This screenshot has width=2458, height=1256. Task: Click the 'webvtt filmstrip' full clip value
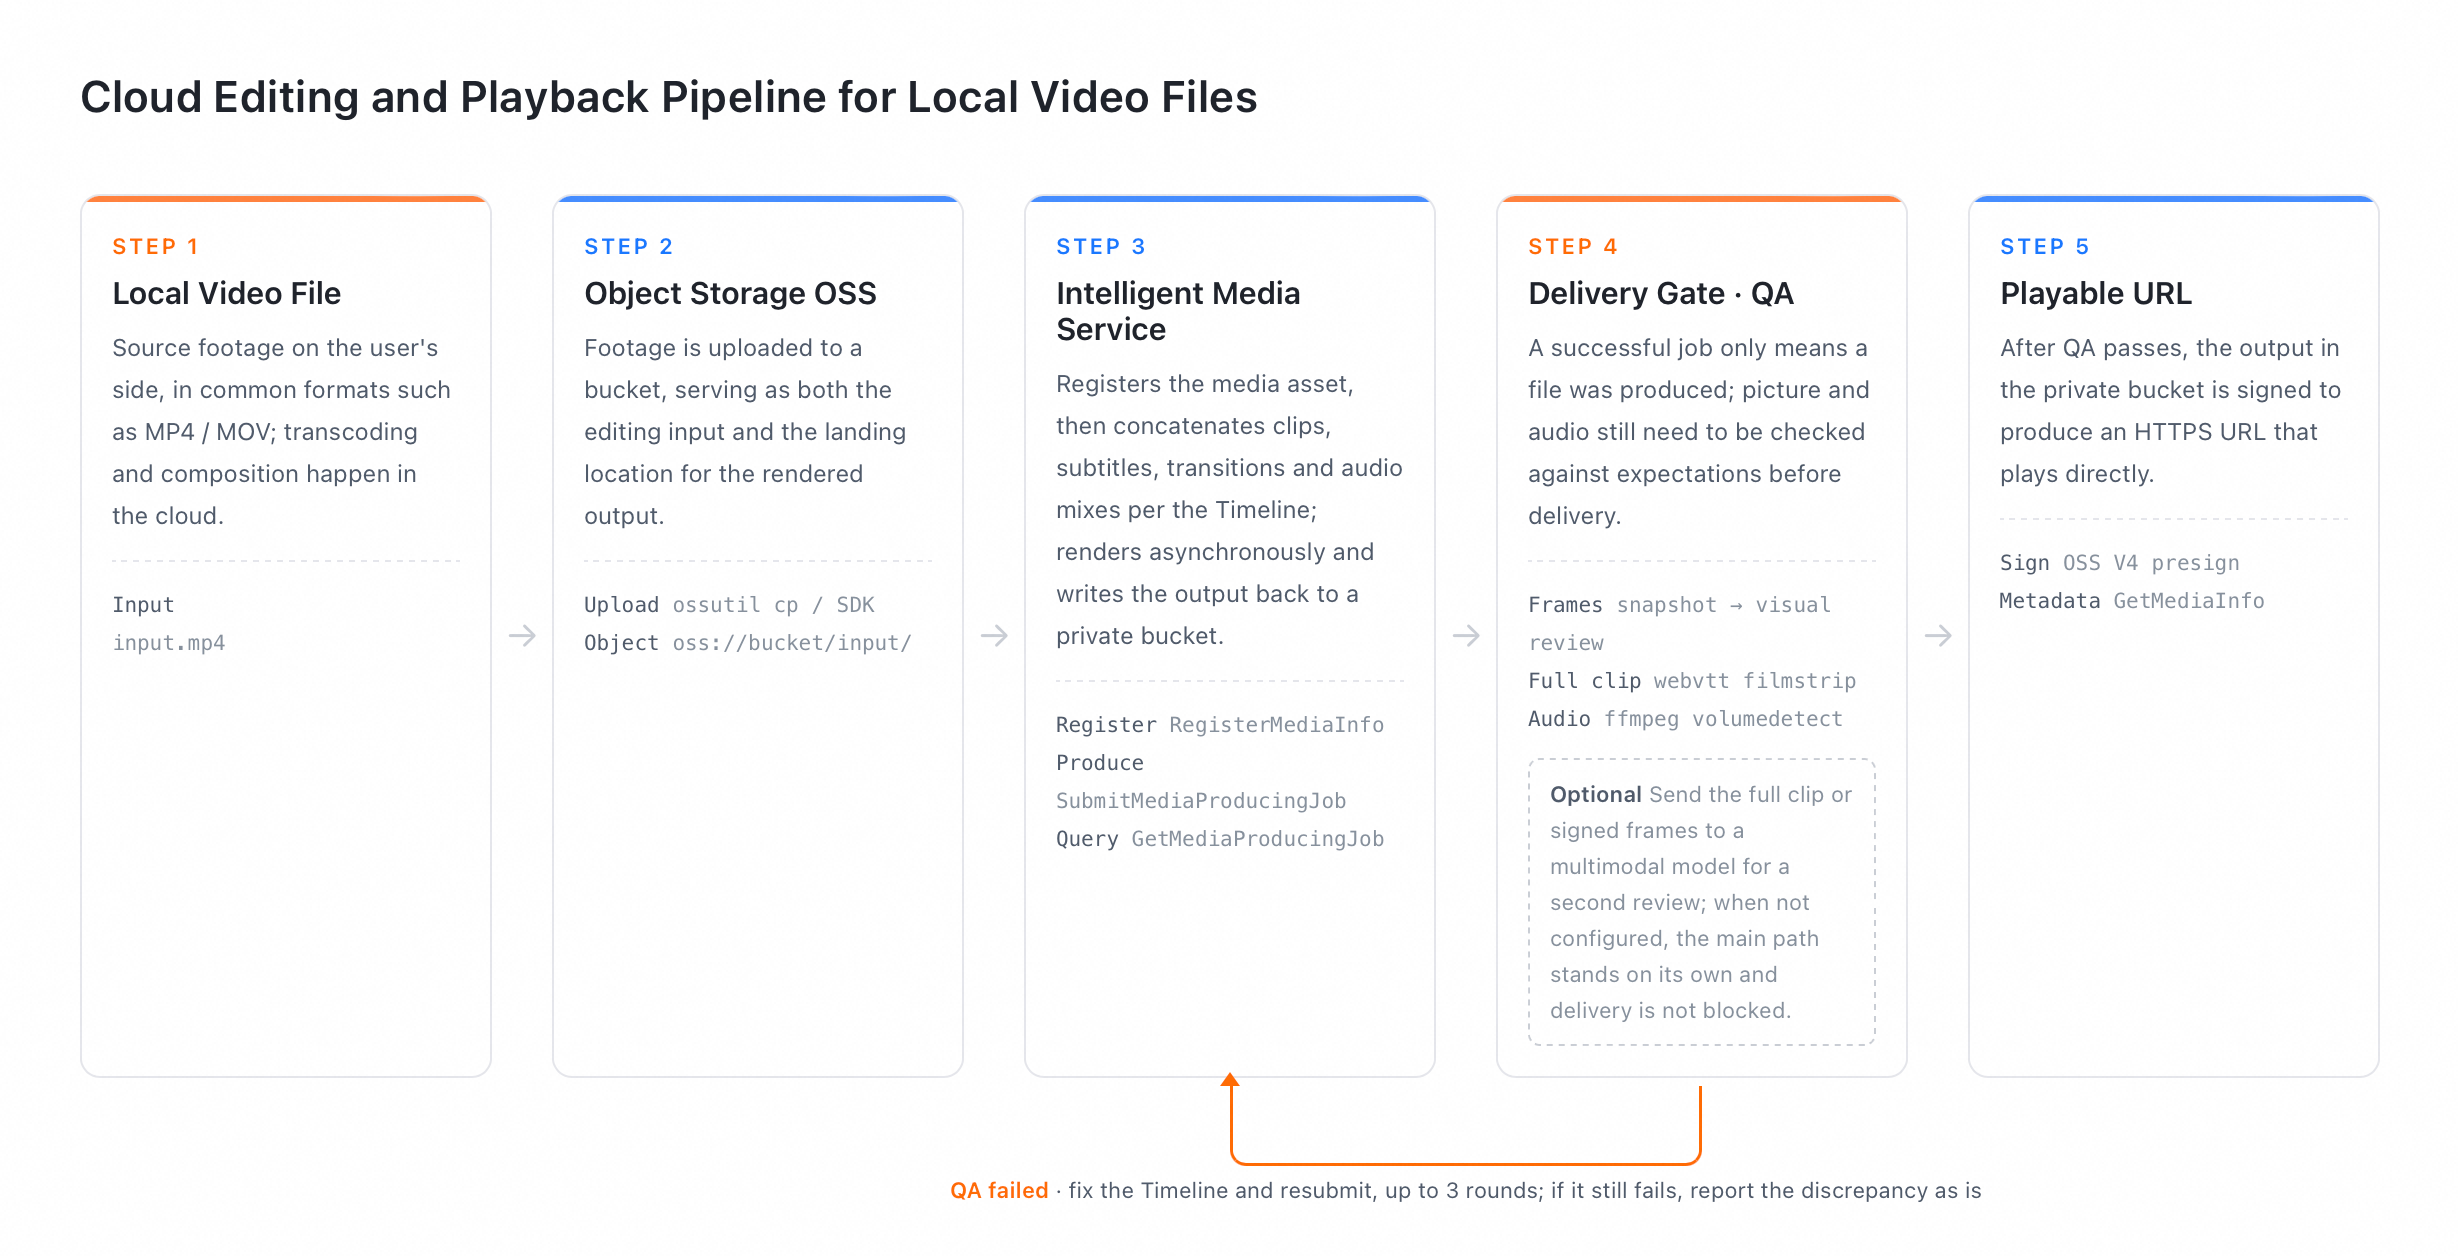(x=1754, y=681)
